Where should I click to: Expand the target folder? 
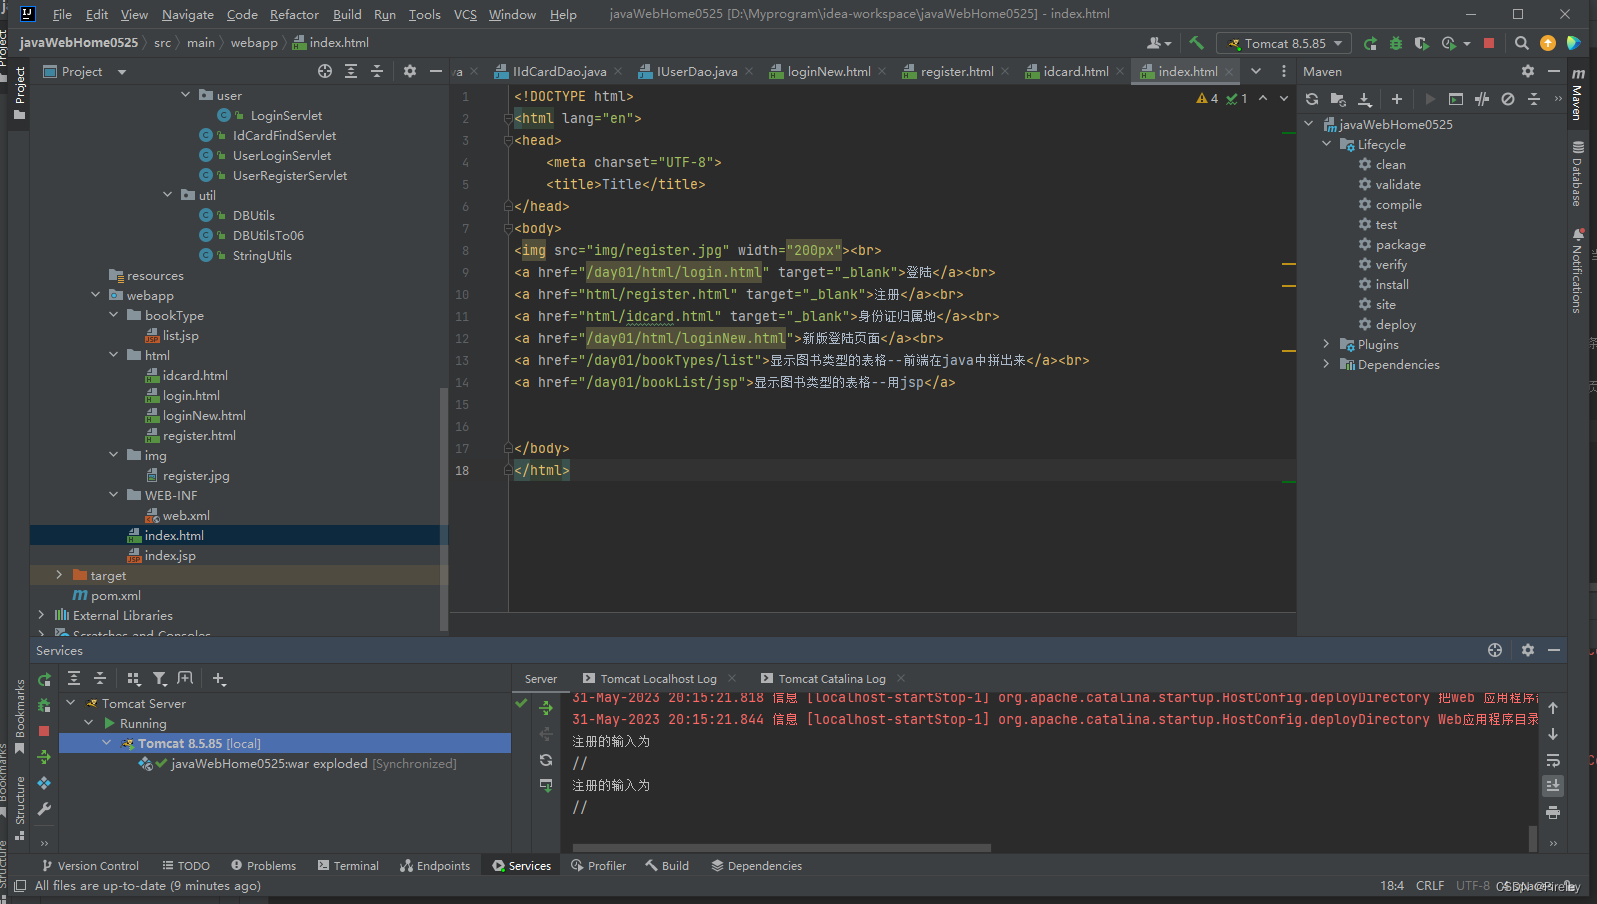tap(59, 575)
